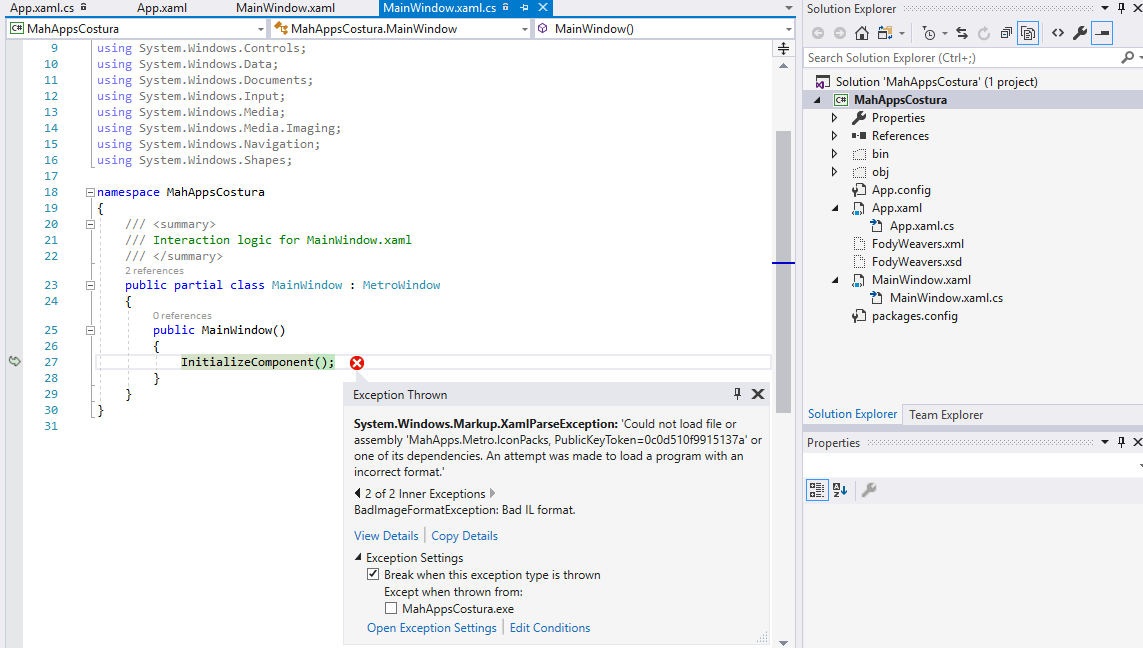
Task: Toggle Preview Selected Items in Solution Explorer
Action: tap(1104, 32)
